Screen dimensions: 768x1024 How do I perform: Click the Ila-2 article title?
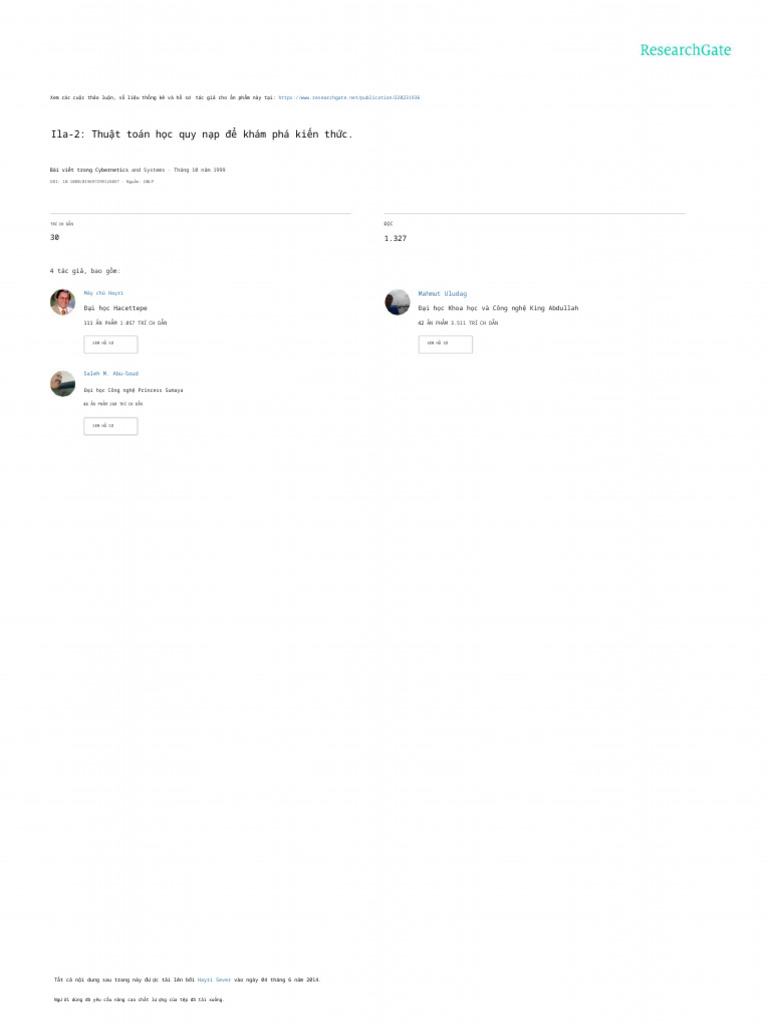click(202, 134)
